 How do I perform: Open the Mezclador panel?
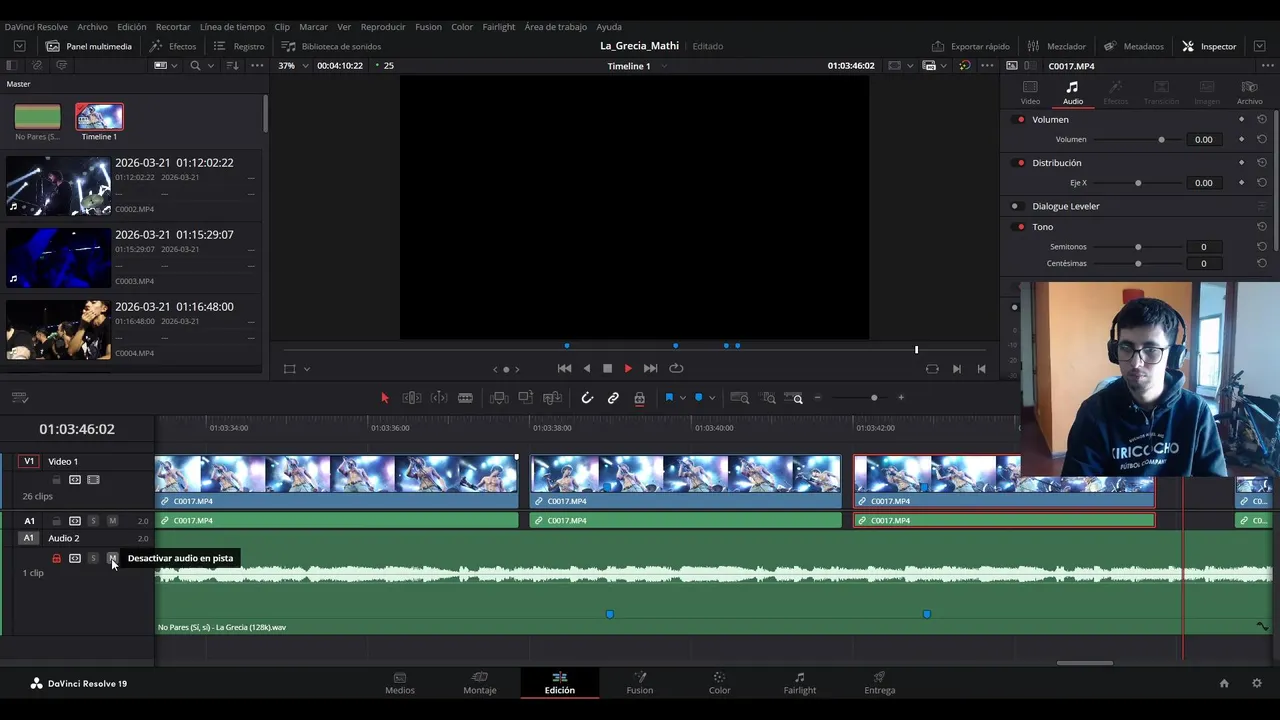pos(1056,46)
